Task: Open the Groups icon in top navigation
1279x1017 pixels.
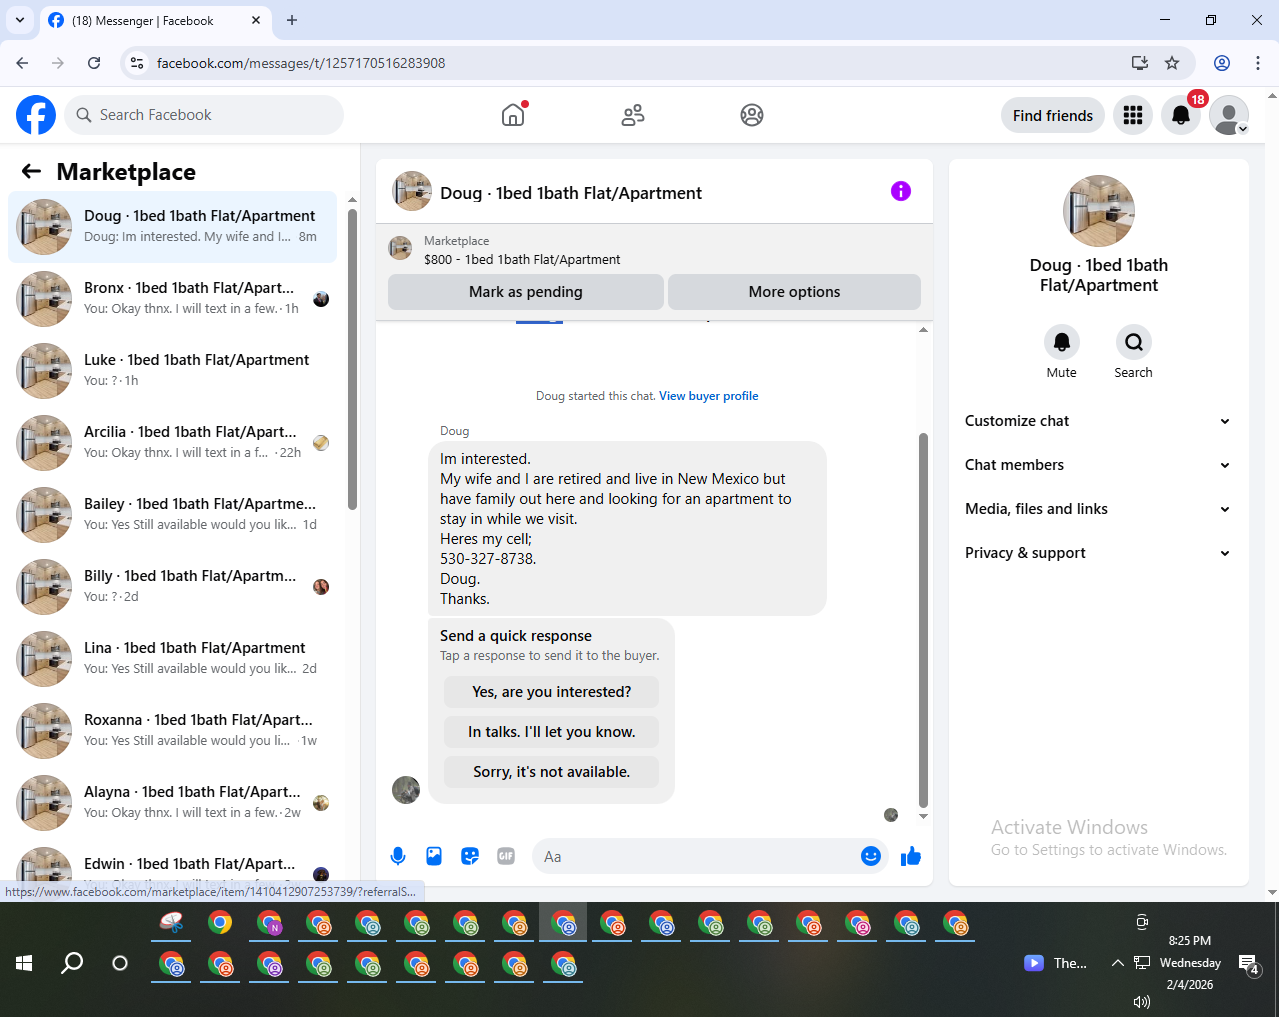Action: coord(752,115)
